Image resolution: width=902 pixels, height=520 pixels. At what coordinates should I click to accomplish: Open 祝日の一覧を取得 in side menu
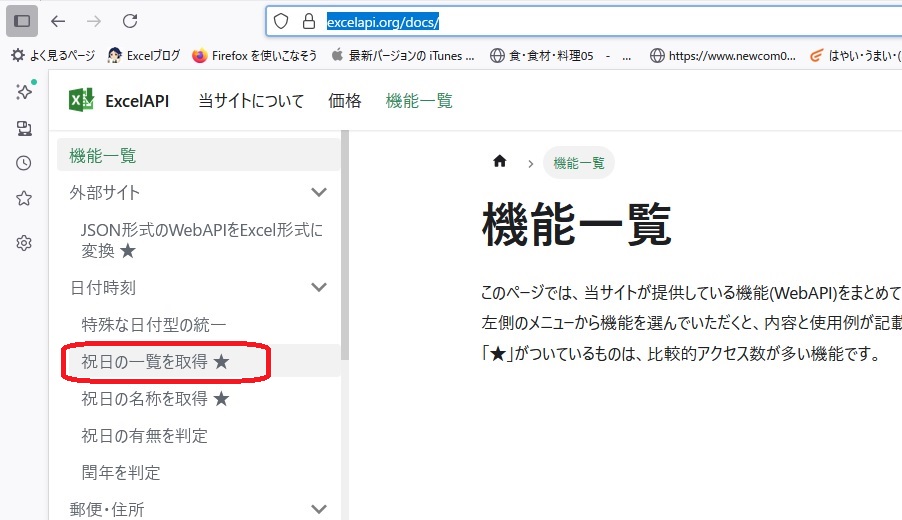point(155,362)
